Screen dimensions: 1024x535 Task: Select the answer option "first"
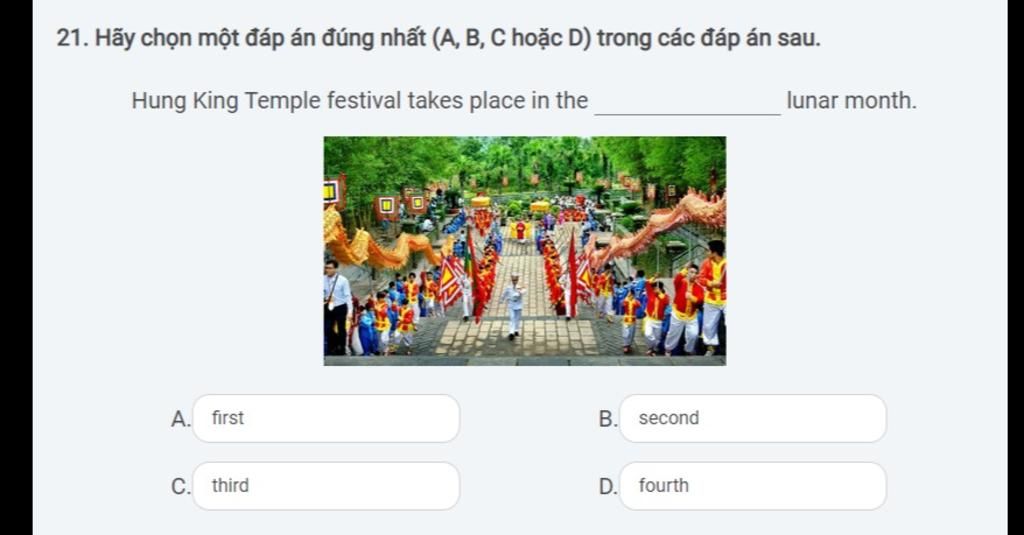click(326, 418)
